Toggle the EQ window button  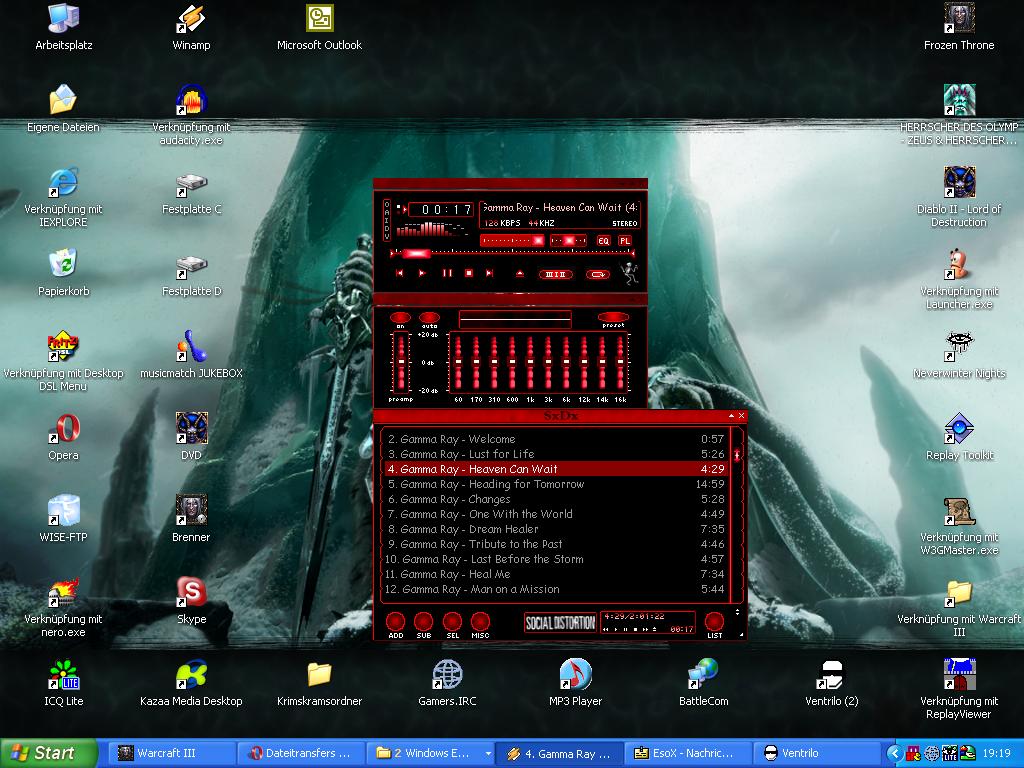tap(603, 241)
